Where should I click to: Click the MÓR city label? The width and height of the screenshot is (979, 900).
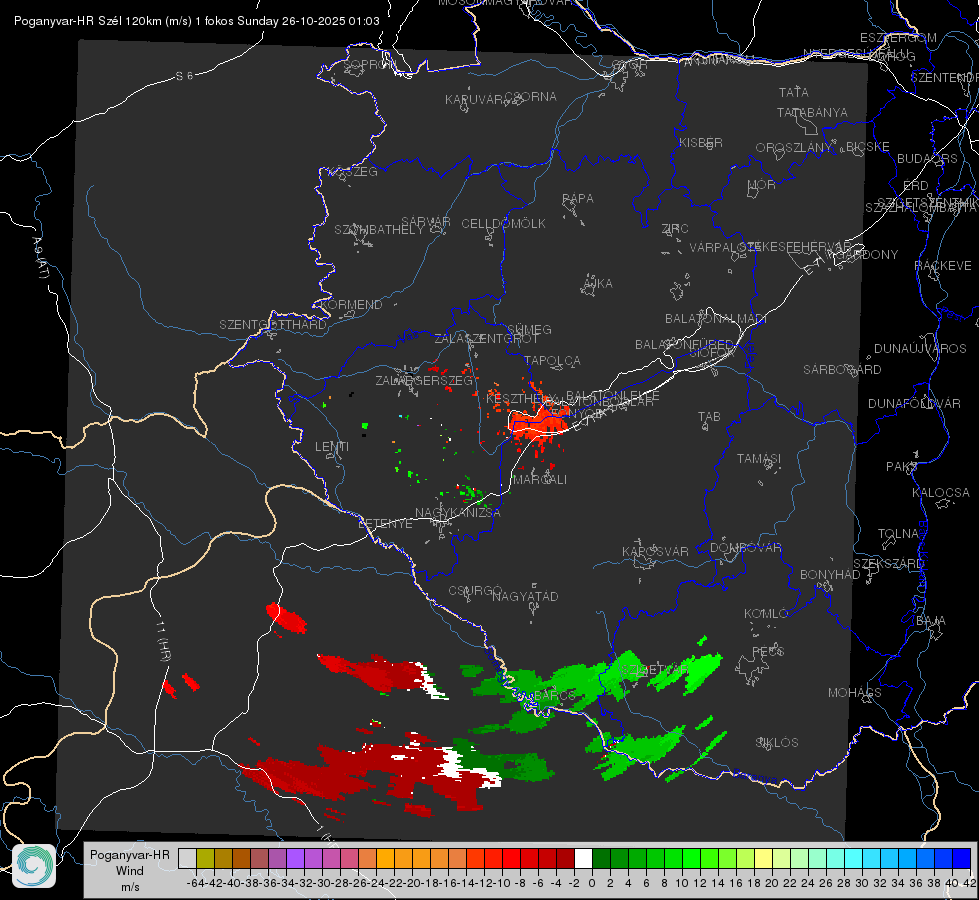pos(762,184)
